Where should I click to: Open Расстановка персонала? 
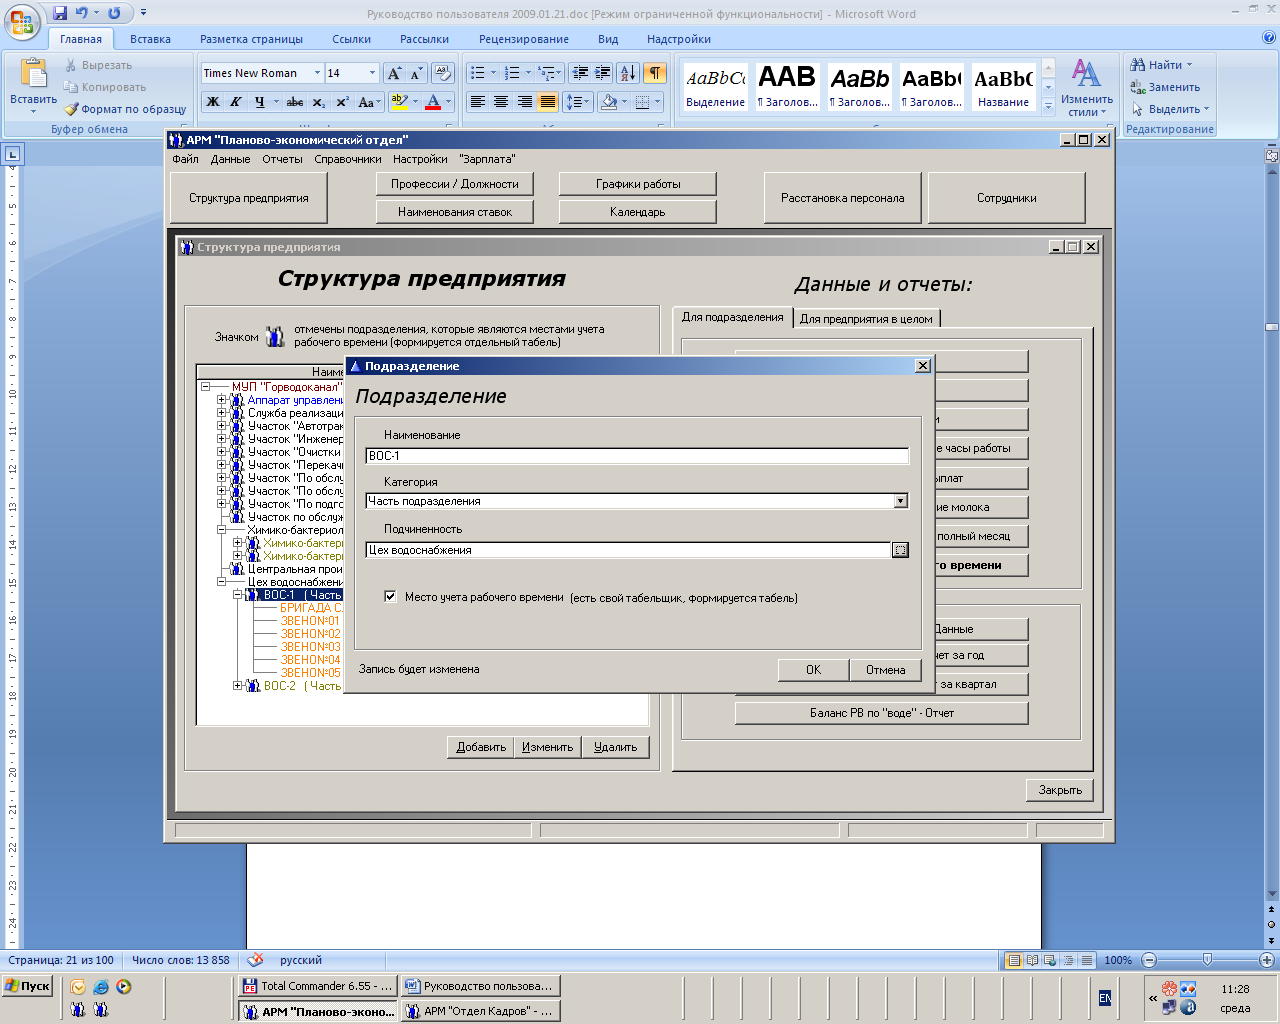point(842,198)
